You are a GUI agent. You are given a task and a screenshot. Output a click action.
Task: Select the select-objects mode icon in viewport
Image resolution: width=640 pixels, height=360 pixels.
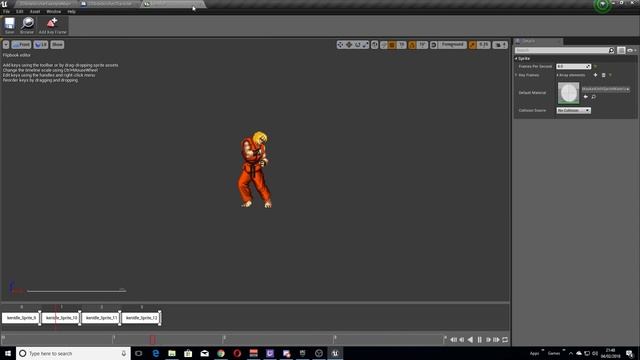pyautogui.click(x=340, y=44)
